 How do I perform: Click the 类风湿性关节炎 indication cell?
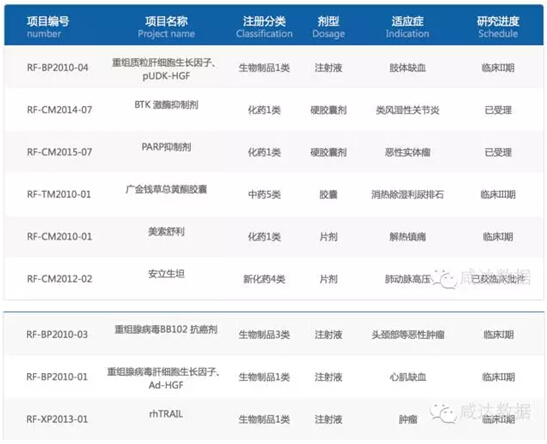(407, 110)
